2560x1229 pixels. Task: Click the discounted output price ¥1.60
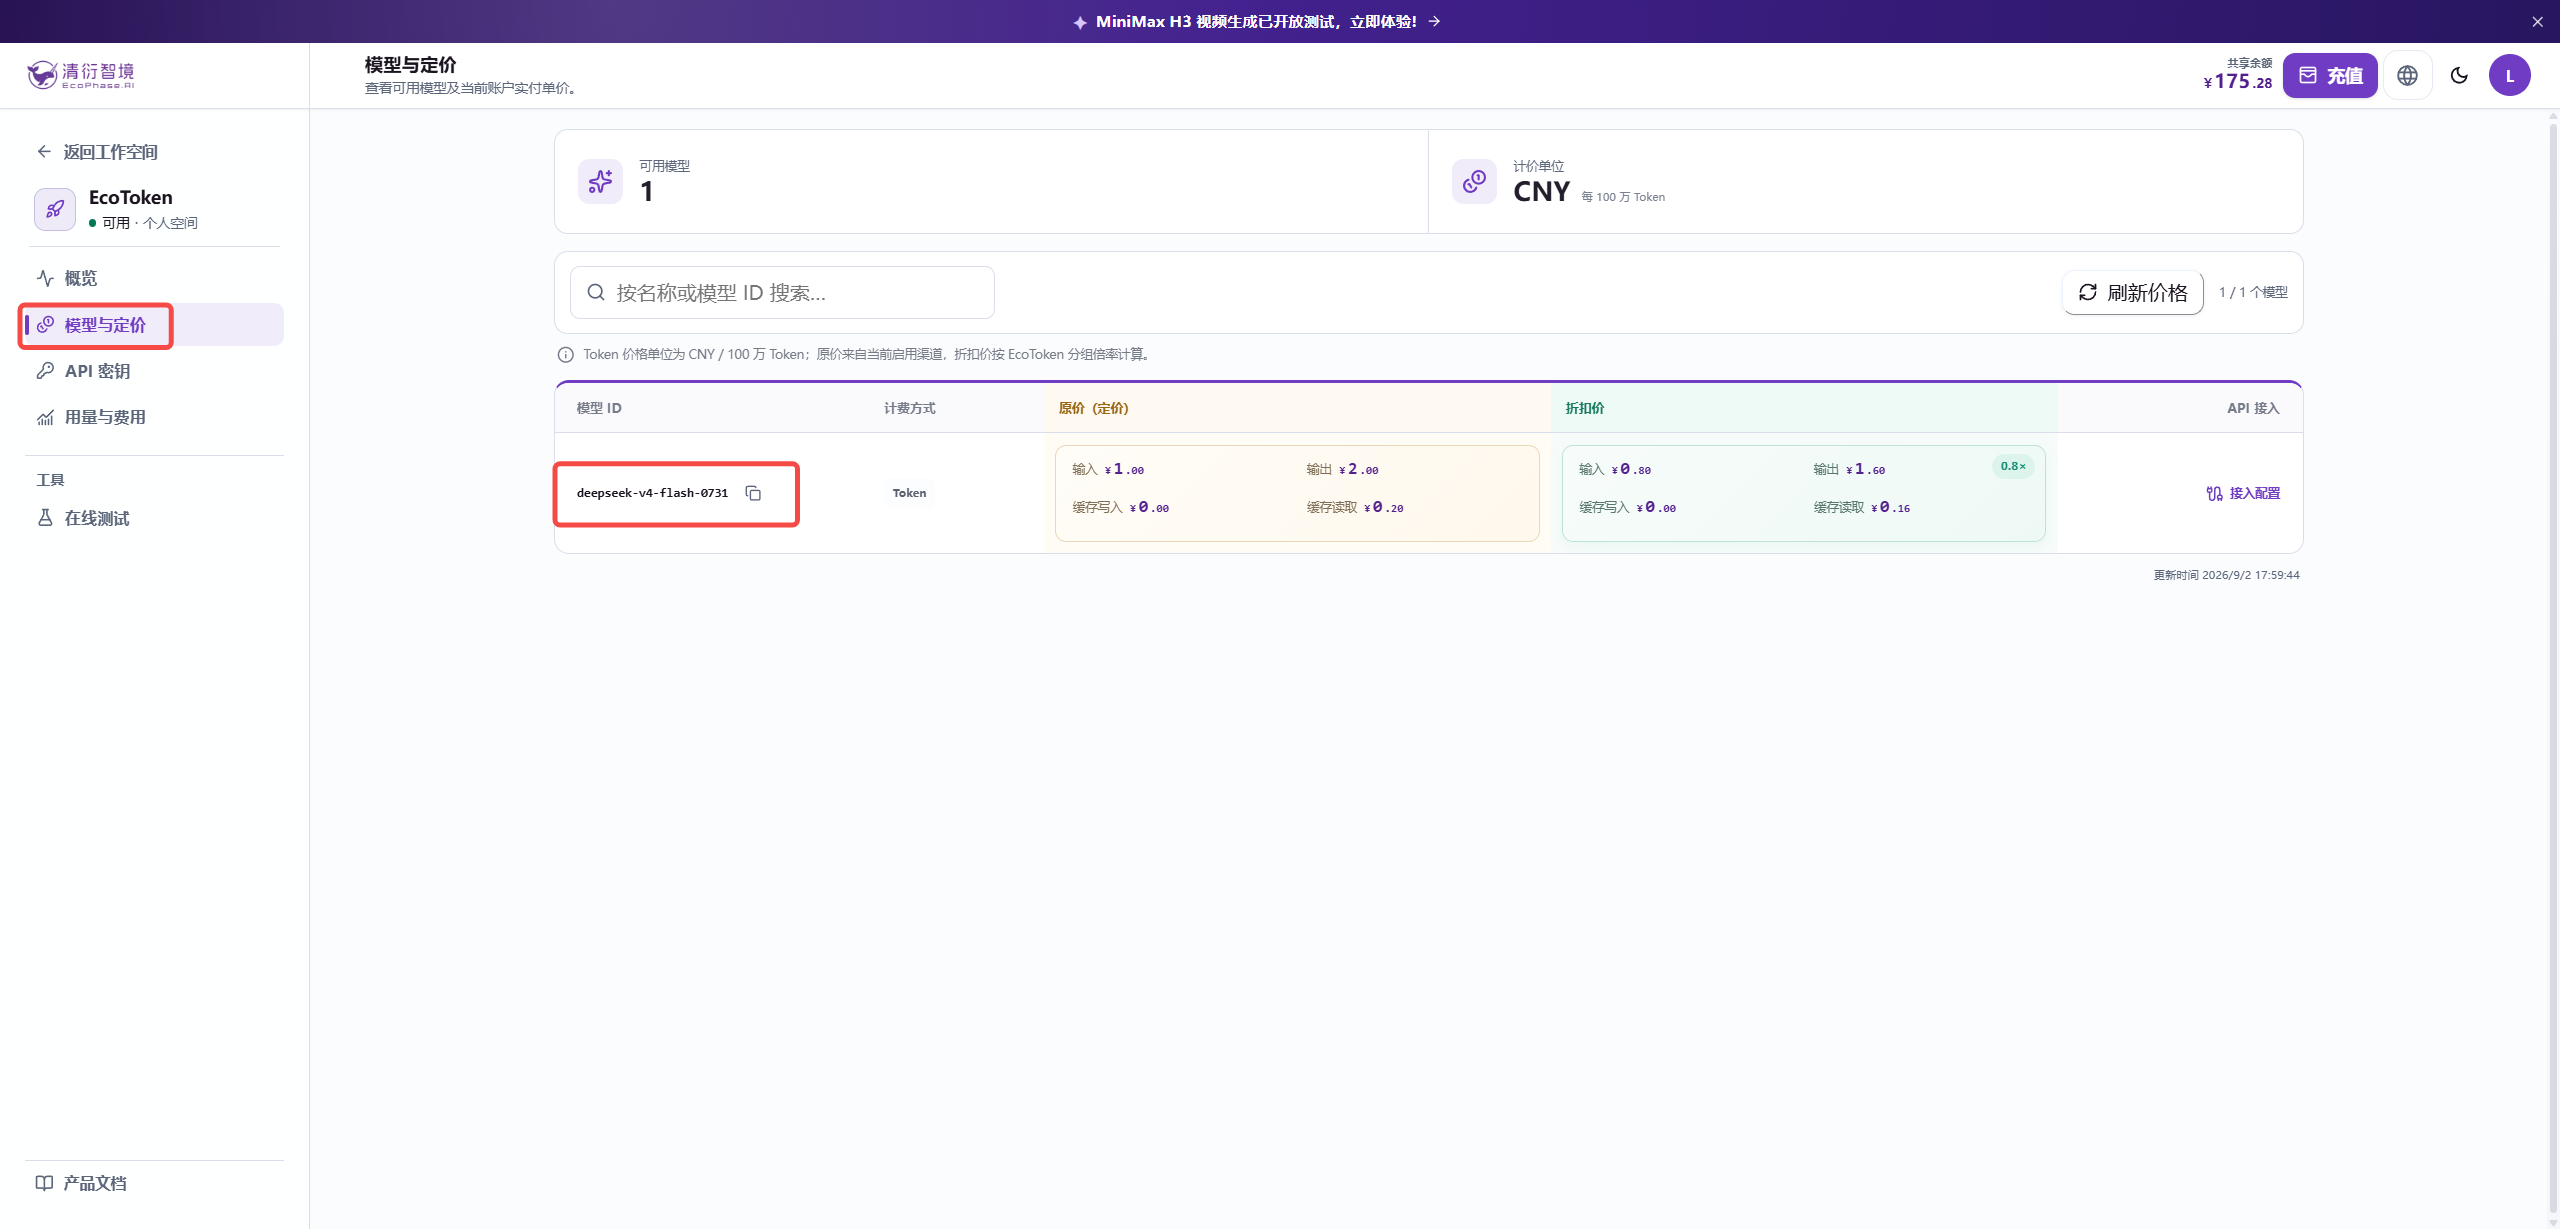(1865, 469)
